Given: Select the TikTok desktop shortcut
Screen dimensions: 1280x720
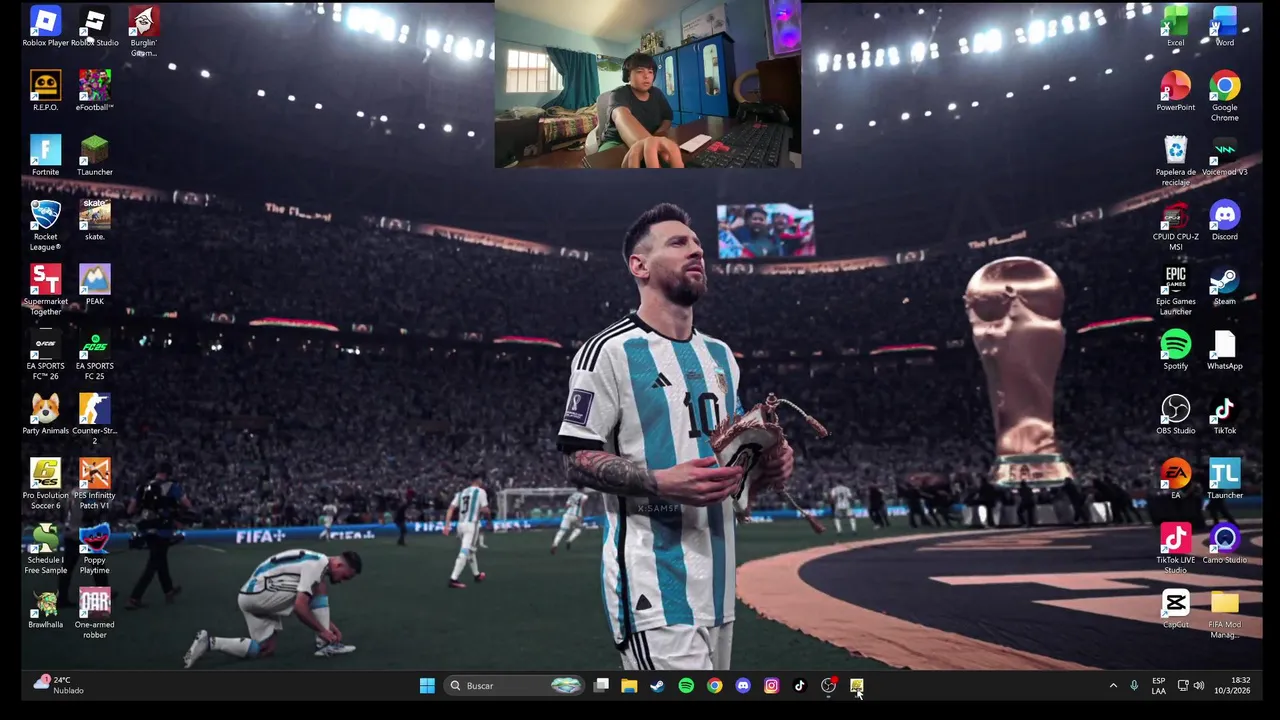Looking at the screenshot, I should (x=1224, y=414).
